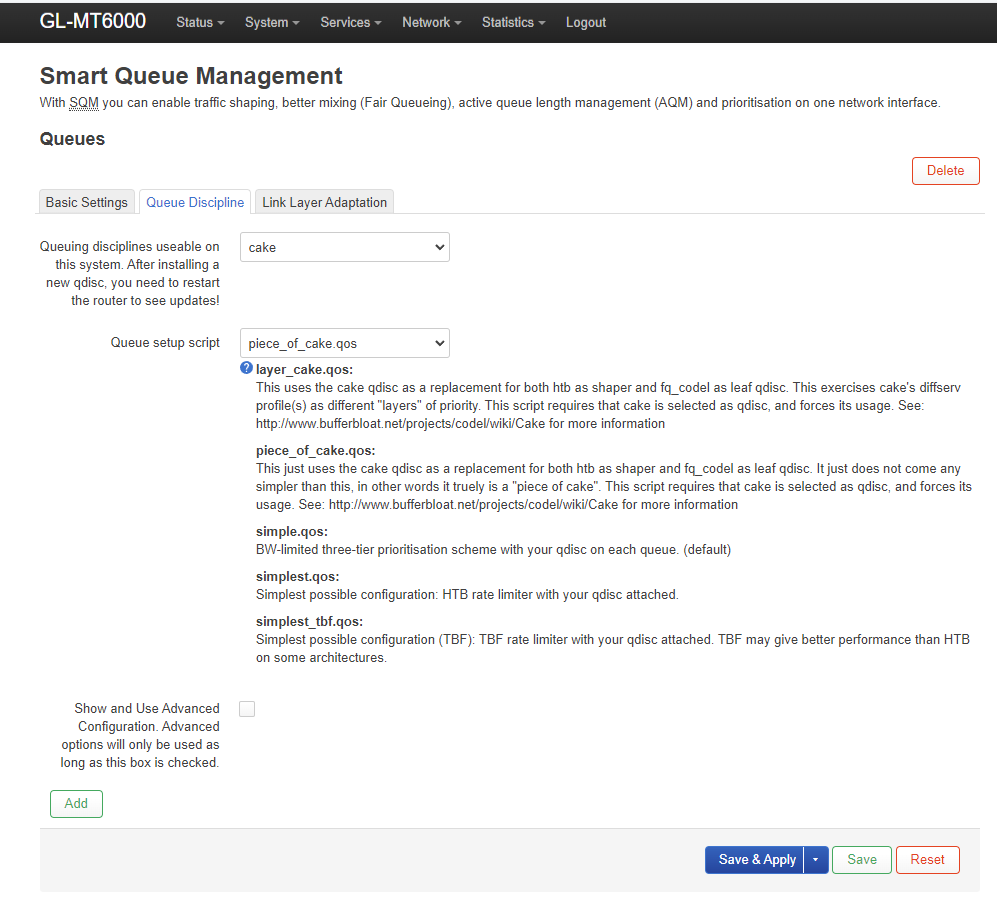
Task: Expand the Network menu
Action: pyautogui.click(x=431, y=22)
